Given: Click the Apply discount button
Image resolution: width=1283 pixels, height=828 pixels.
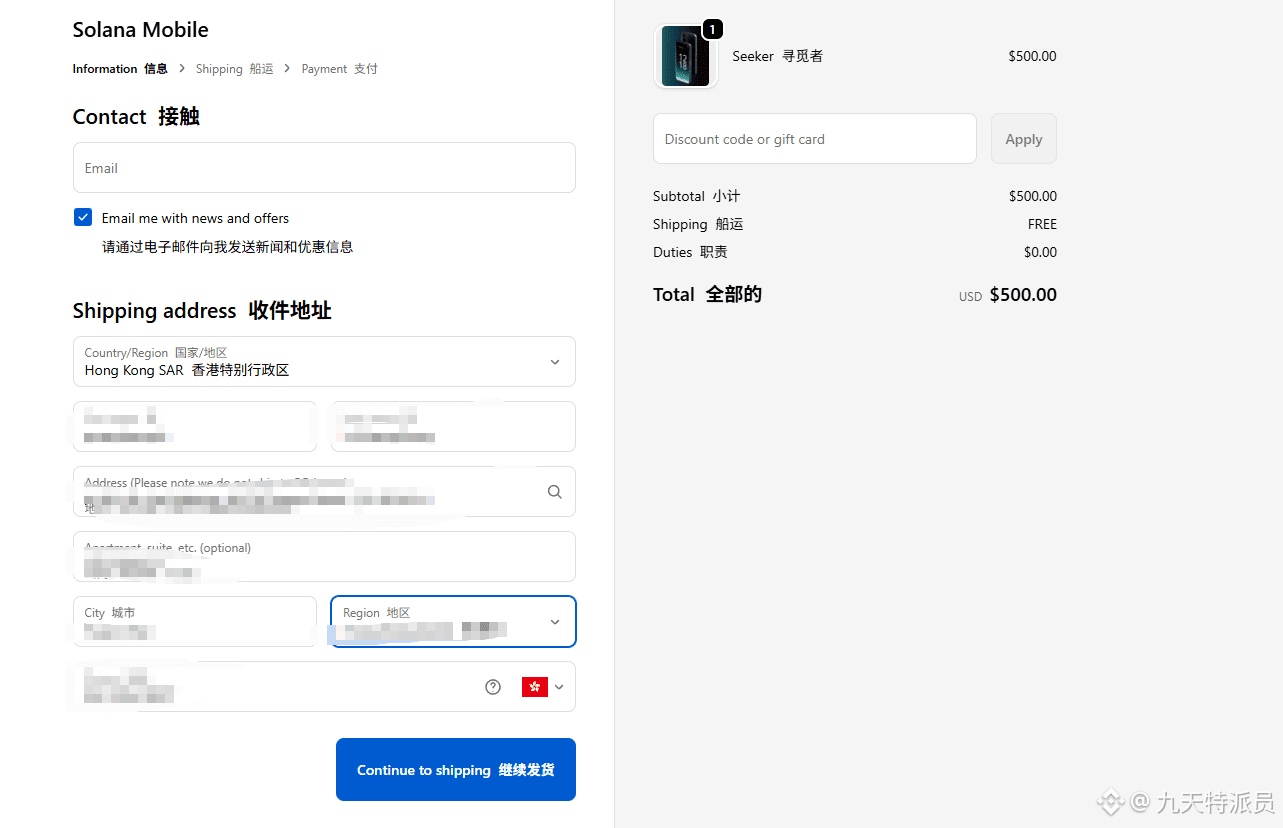Looking at the screenshot, I should 1023,139.
